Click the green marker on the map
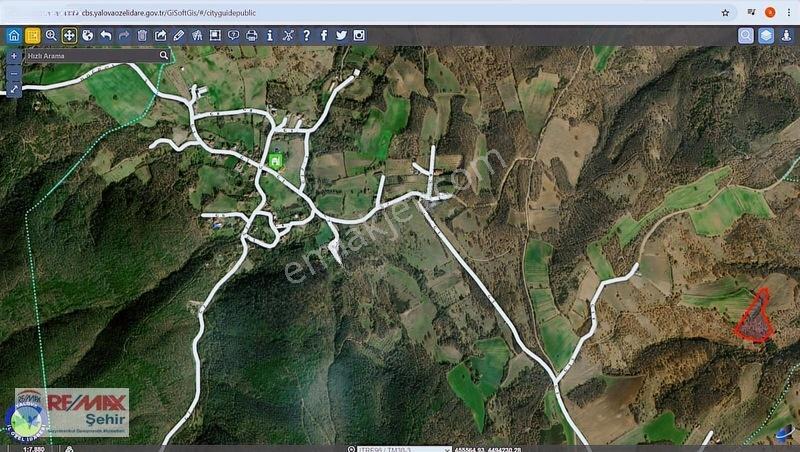Viewport: 800px width, 452px height. pyautogui.click(x=276, y=161)
